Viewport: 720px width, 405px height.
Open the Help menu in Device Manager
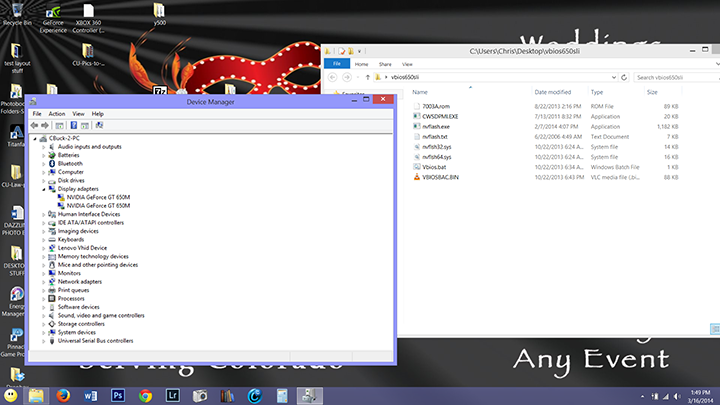point(97,114)
